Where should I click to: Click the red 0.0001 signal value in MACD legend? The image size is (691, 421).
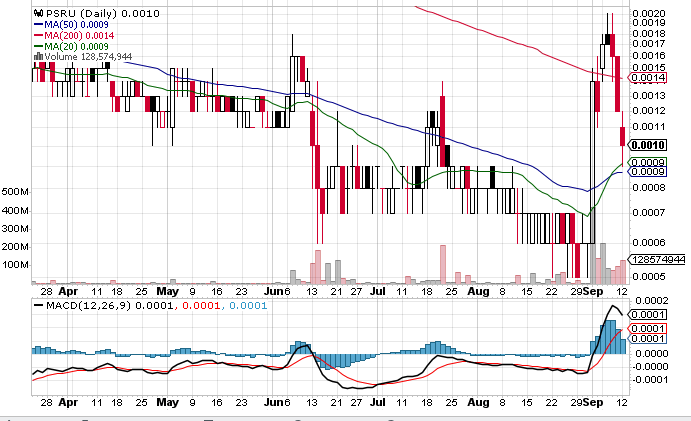coord(201,306)
